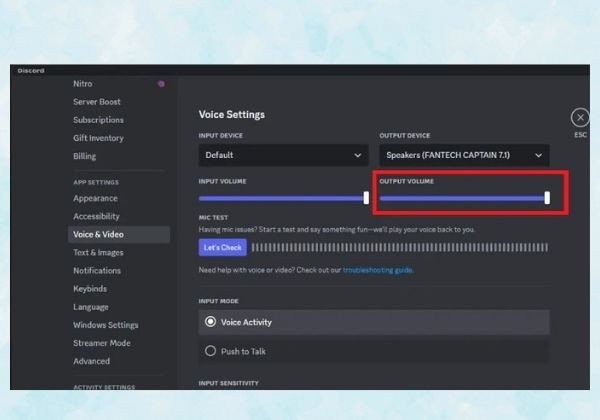Select Push to Talk input mode
The width and height of the screenshot is (600, 420).
[374, 351]
